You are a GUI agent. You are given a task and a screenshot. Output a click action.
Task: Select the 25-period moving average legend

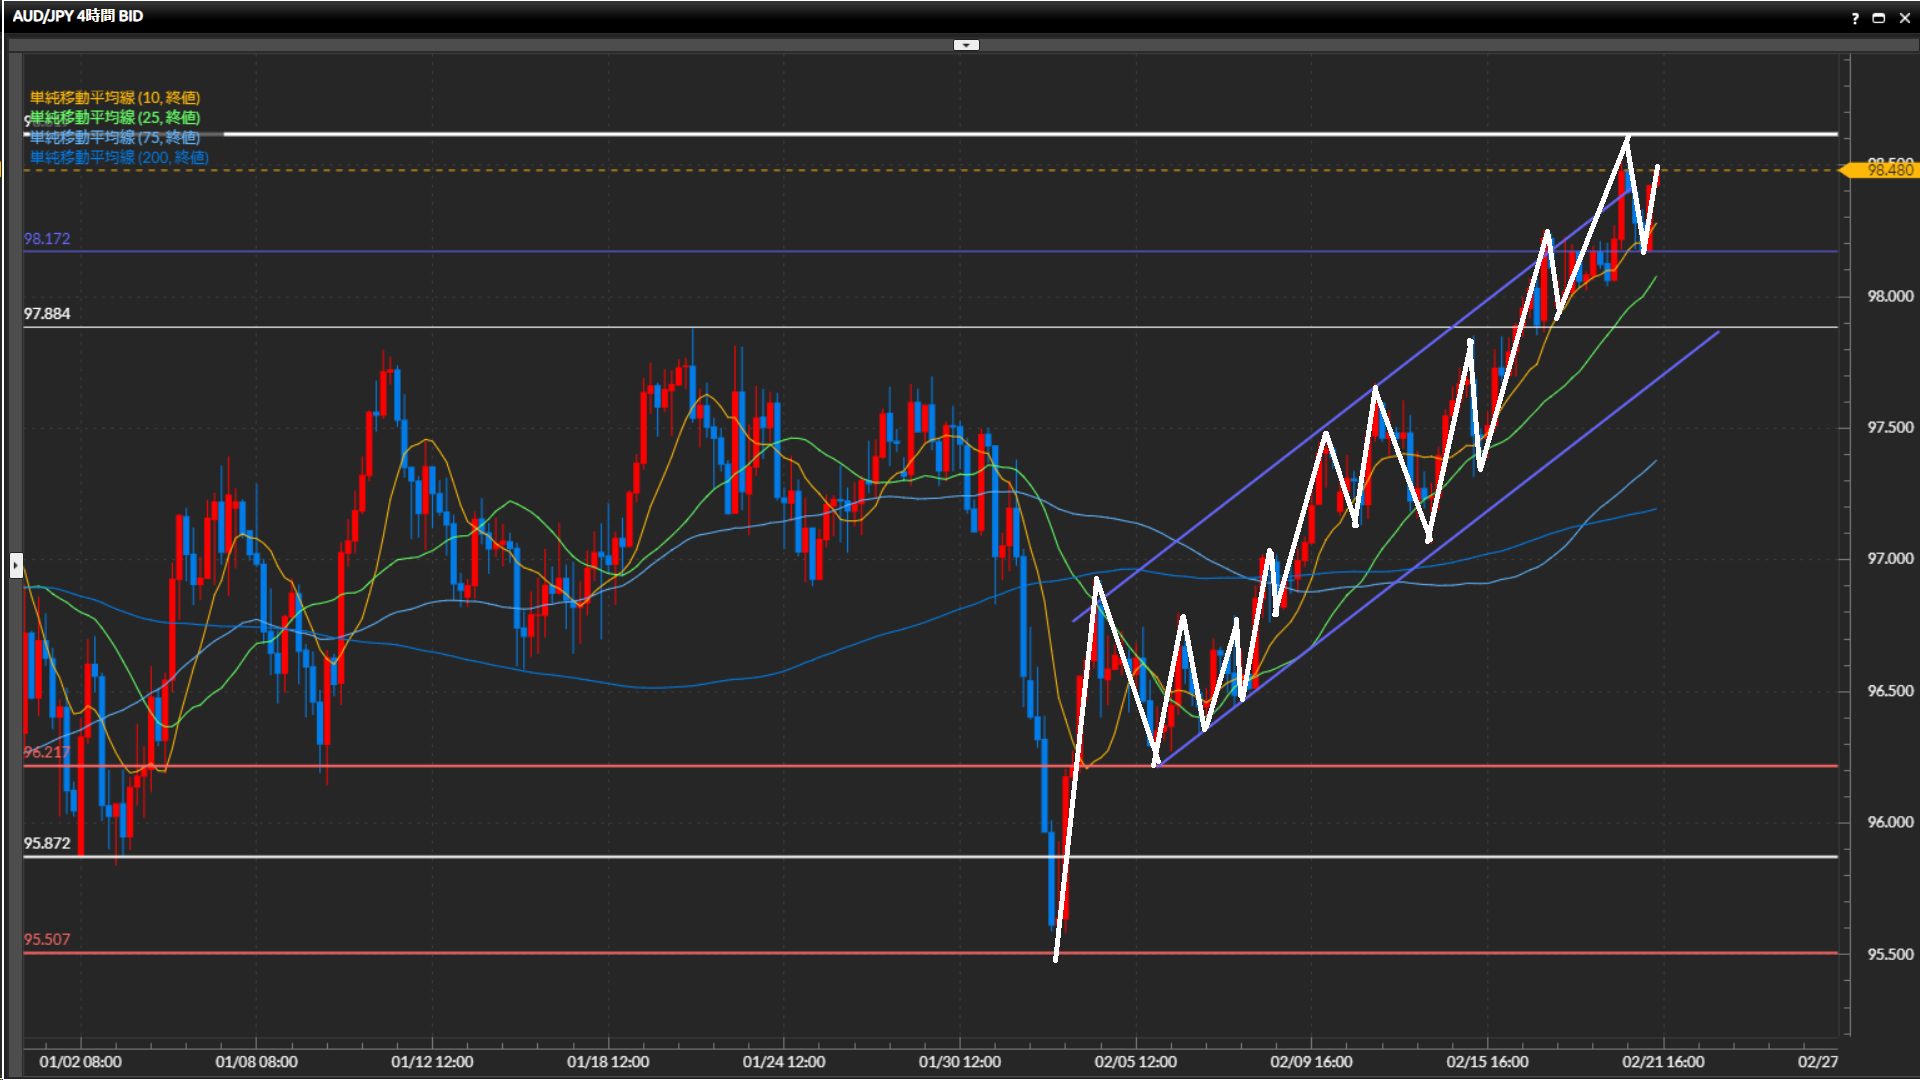point(115,117)
